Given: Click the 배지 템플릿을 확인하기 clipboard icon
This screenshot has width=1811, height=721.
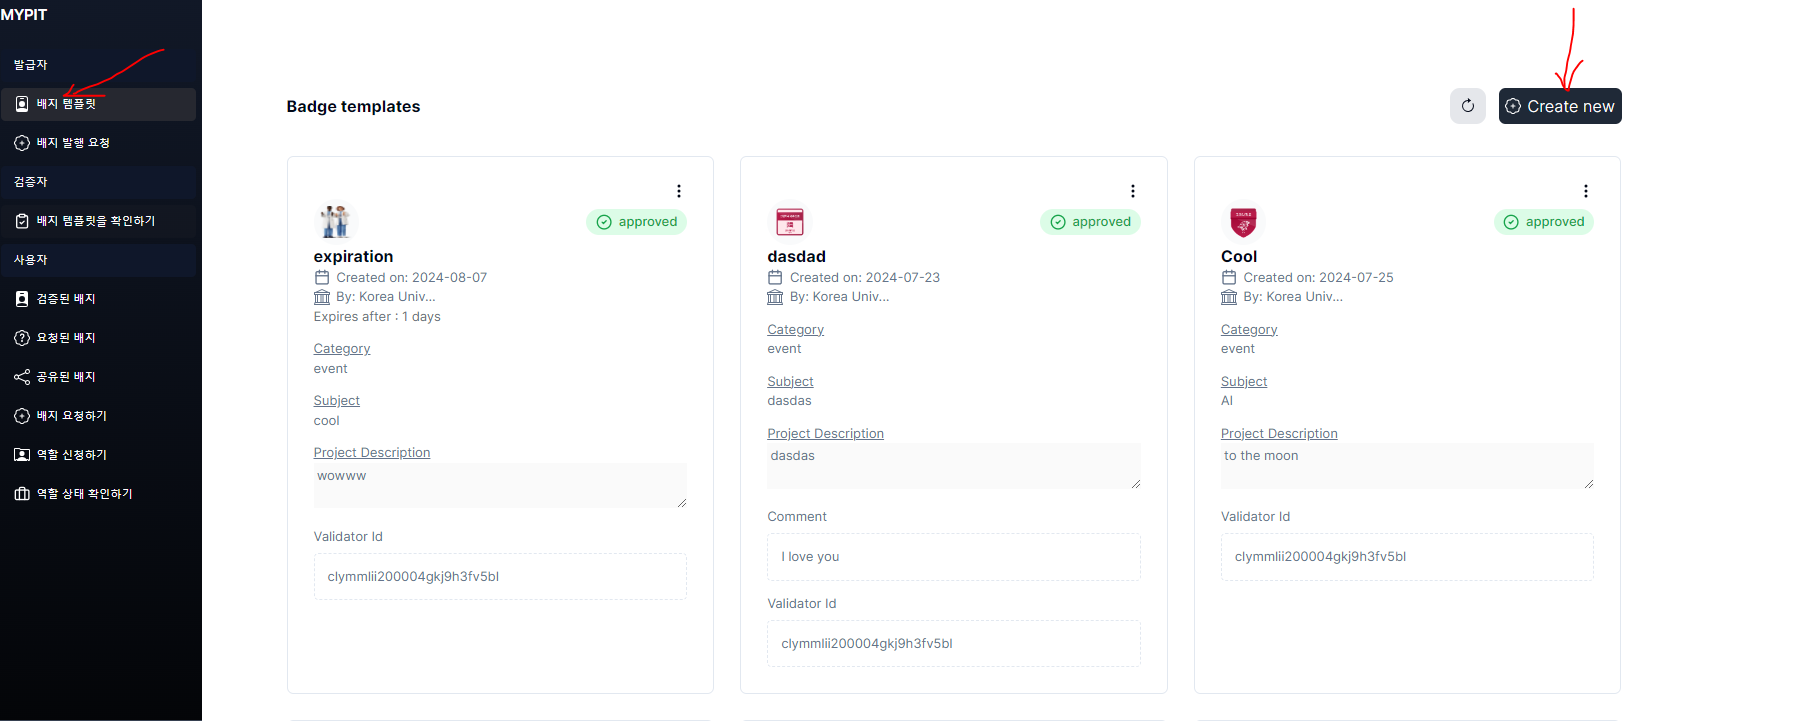Looking at the screenshot, I should pyautogui.click(x=22, y=221).
